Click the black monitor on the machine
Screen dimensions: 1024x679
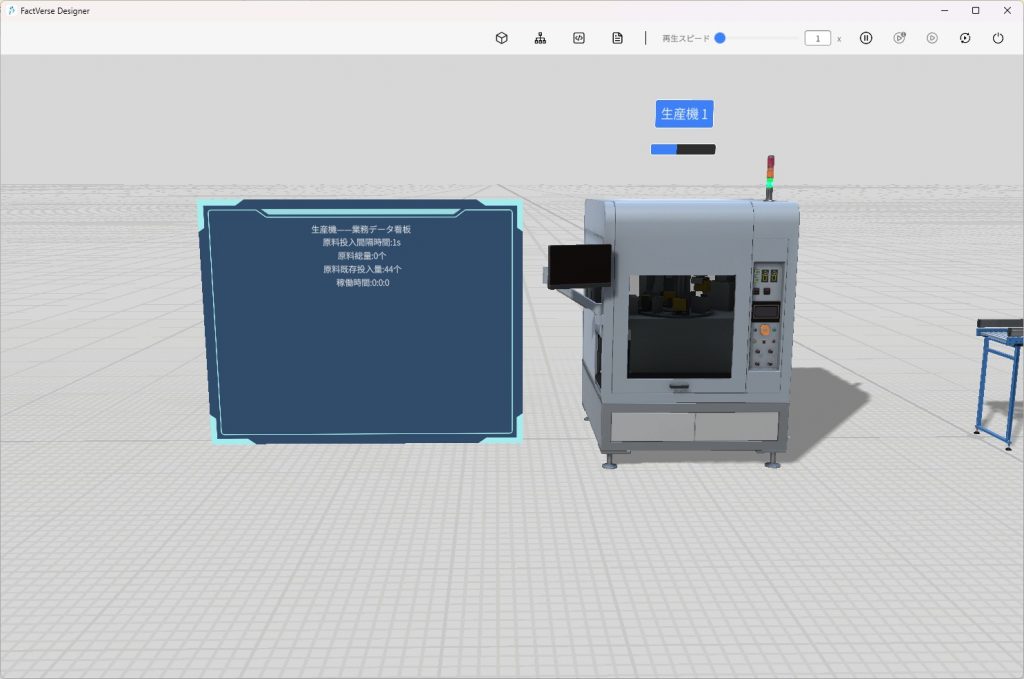(x=580, y=266)
